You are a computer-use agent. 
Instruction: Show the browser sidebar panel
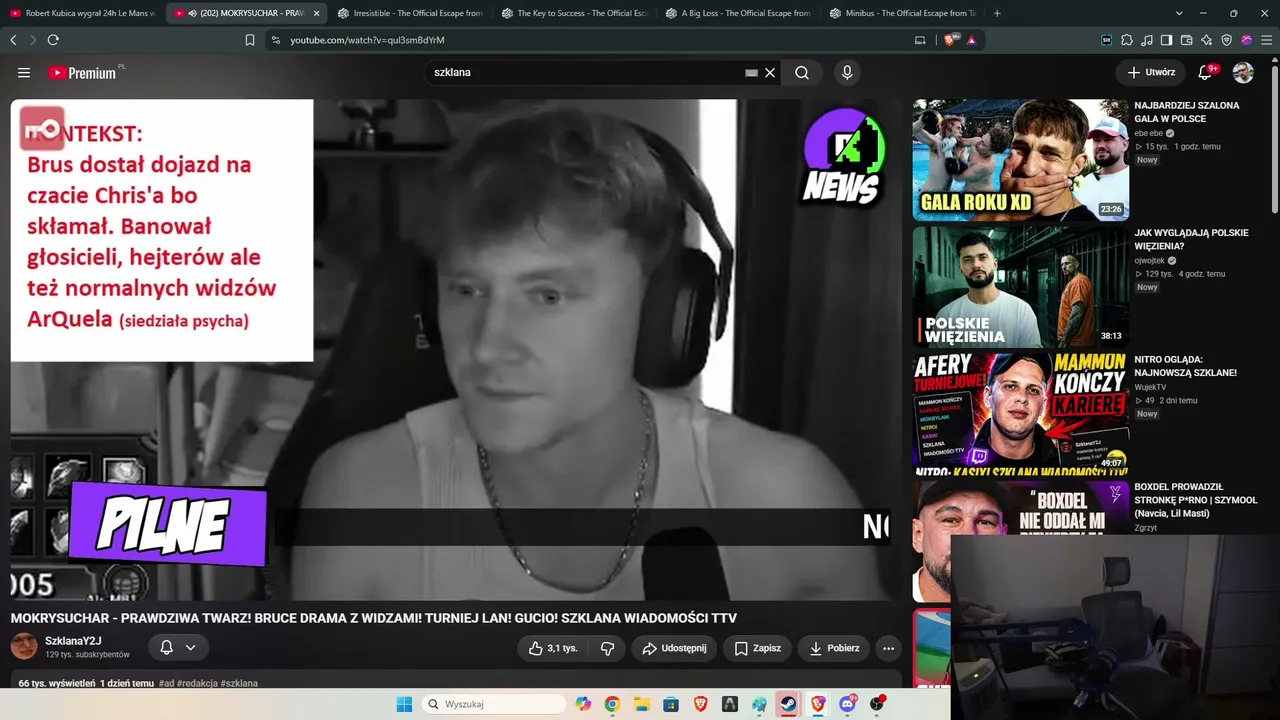click(x=1167, y=40)
